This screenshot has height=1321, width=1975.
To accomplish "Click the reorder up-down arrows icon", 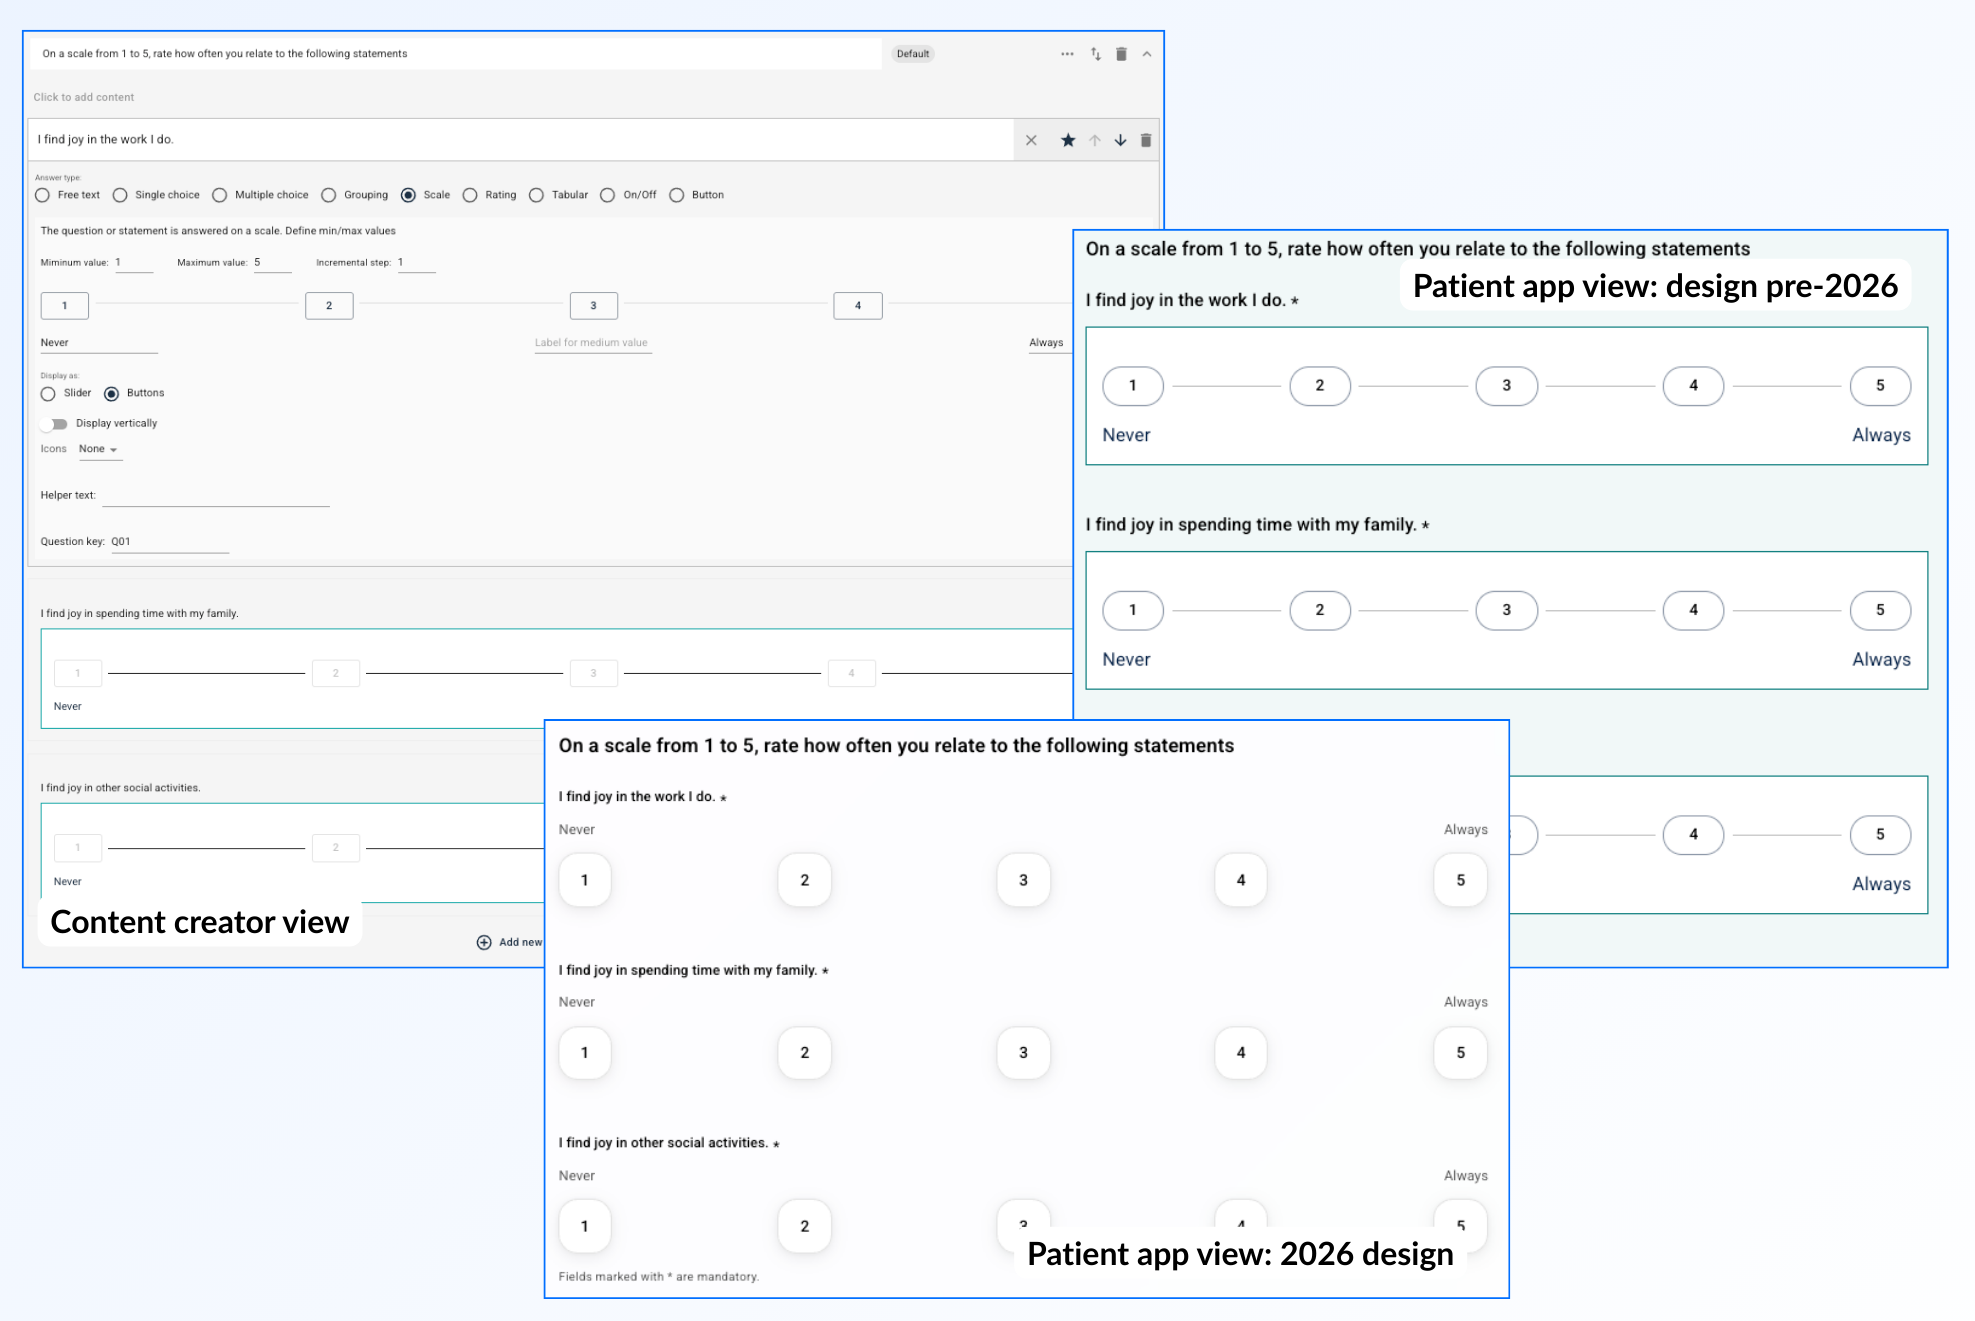I will click(x=1096, y=54).
